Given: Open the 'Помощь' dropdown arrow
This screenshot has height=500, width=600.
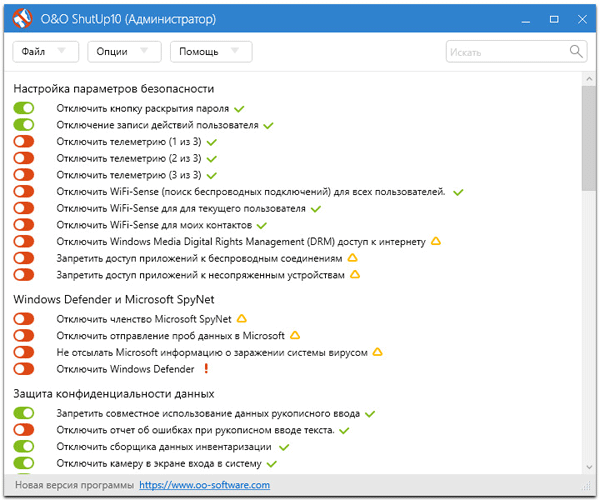Looking at the screenshot, I should (x=235, y=50).
